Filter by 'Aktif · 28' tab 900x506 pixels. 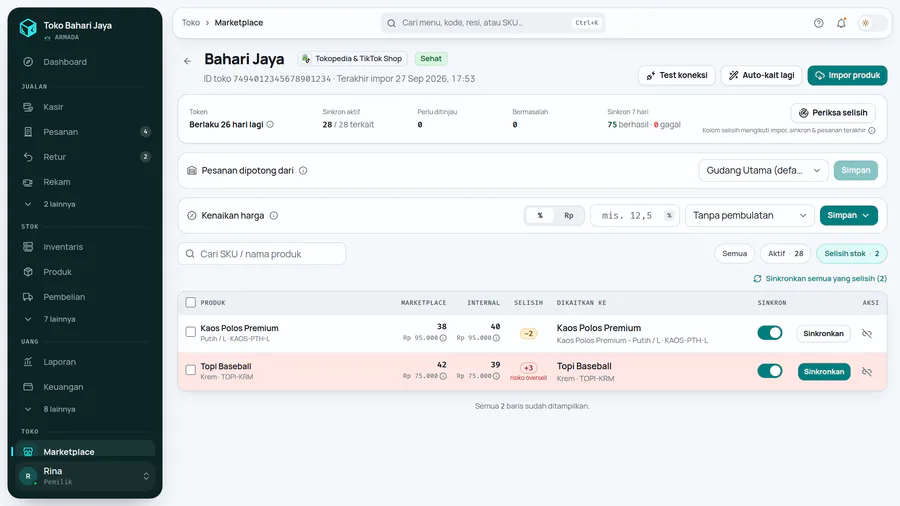pos(785,254)
